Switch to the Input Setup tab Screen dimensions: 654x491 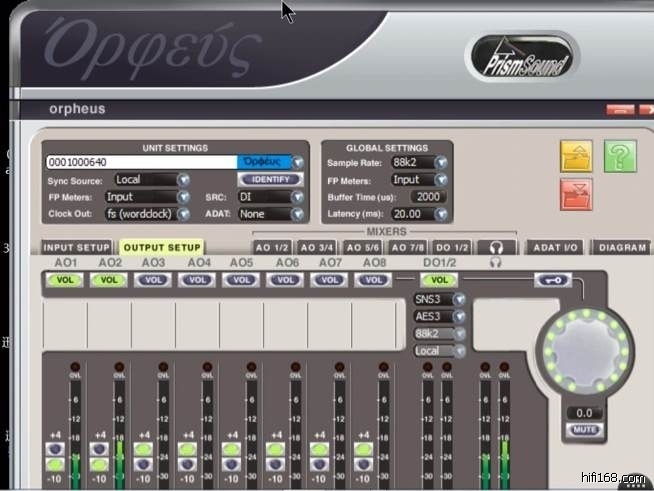click(x=77, y=247)
